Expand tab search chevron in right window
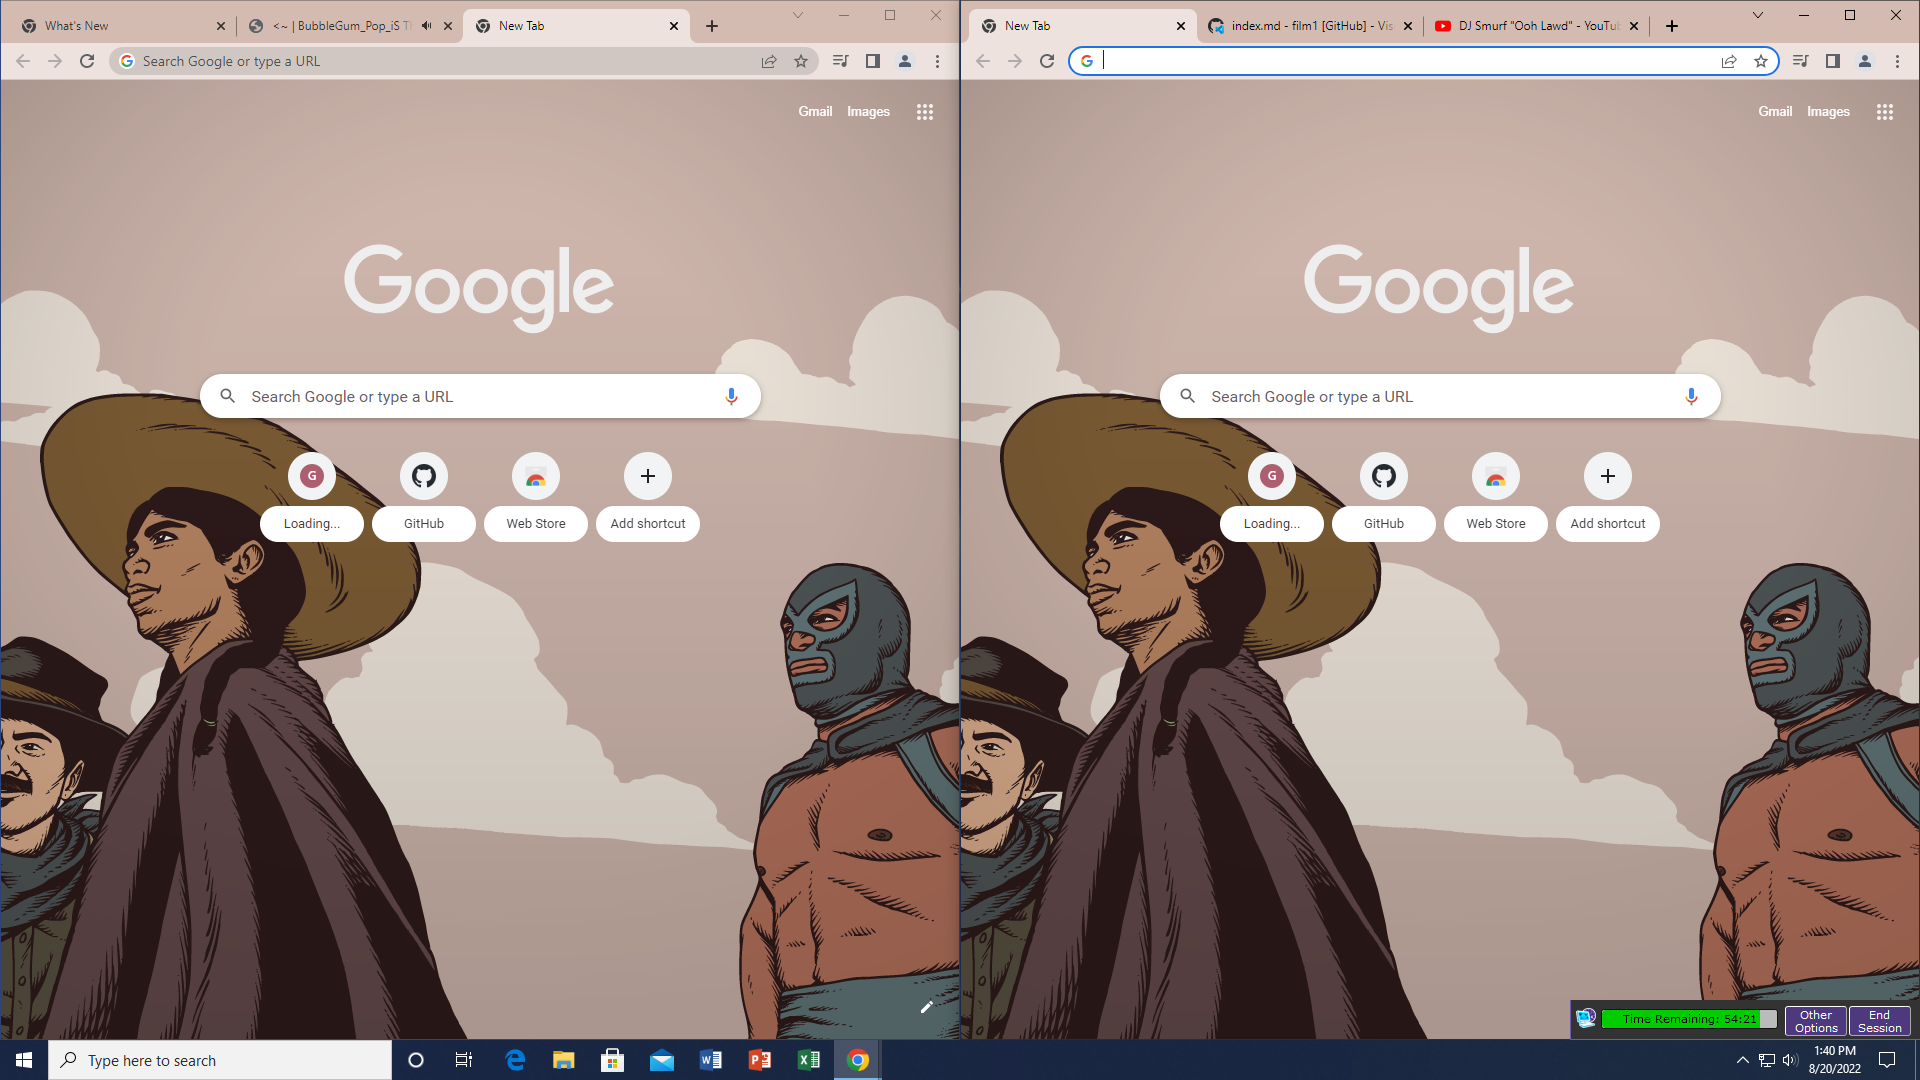This screenshot has width=1920, height=1080. click(x=1757, y=15)
